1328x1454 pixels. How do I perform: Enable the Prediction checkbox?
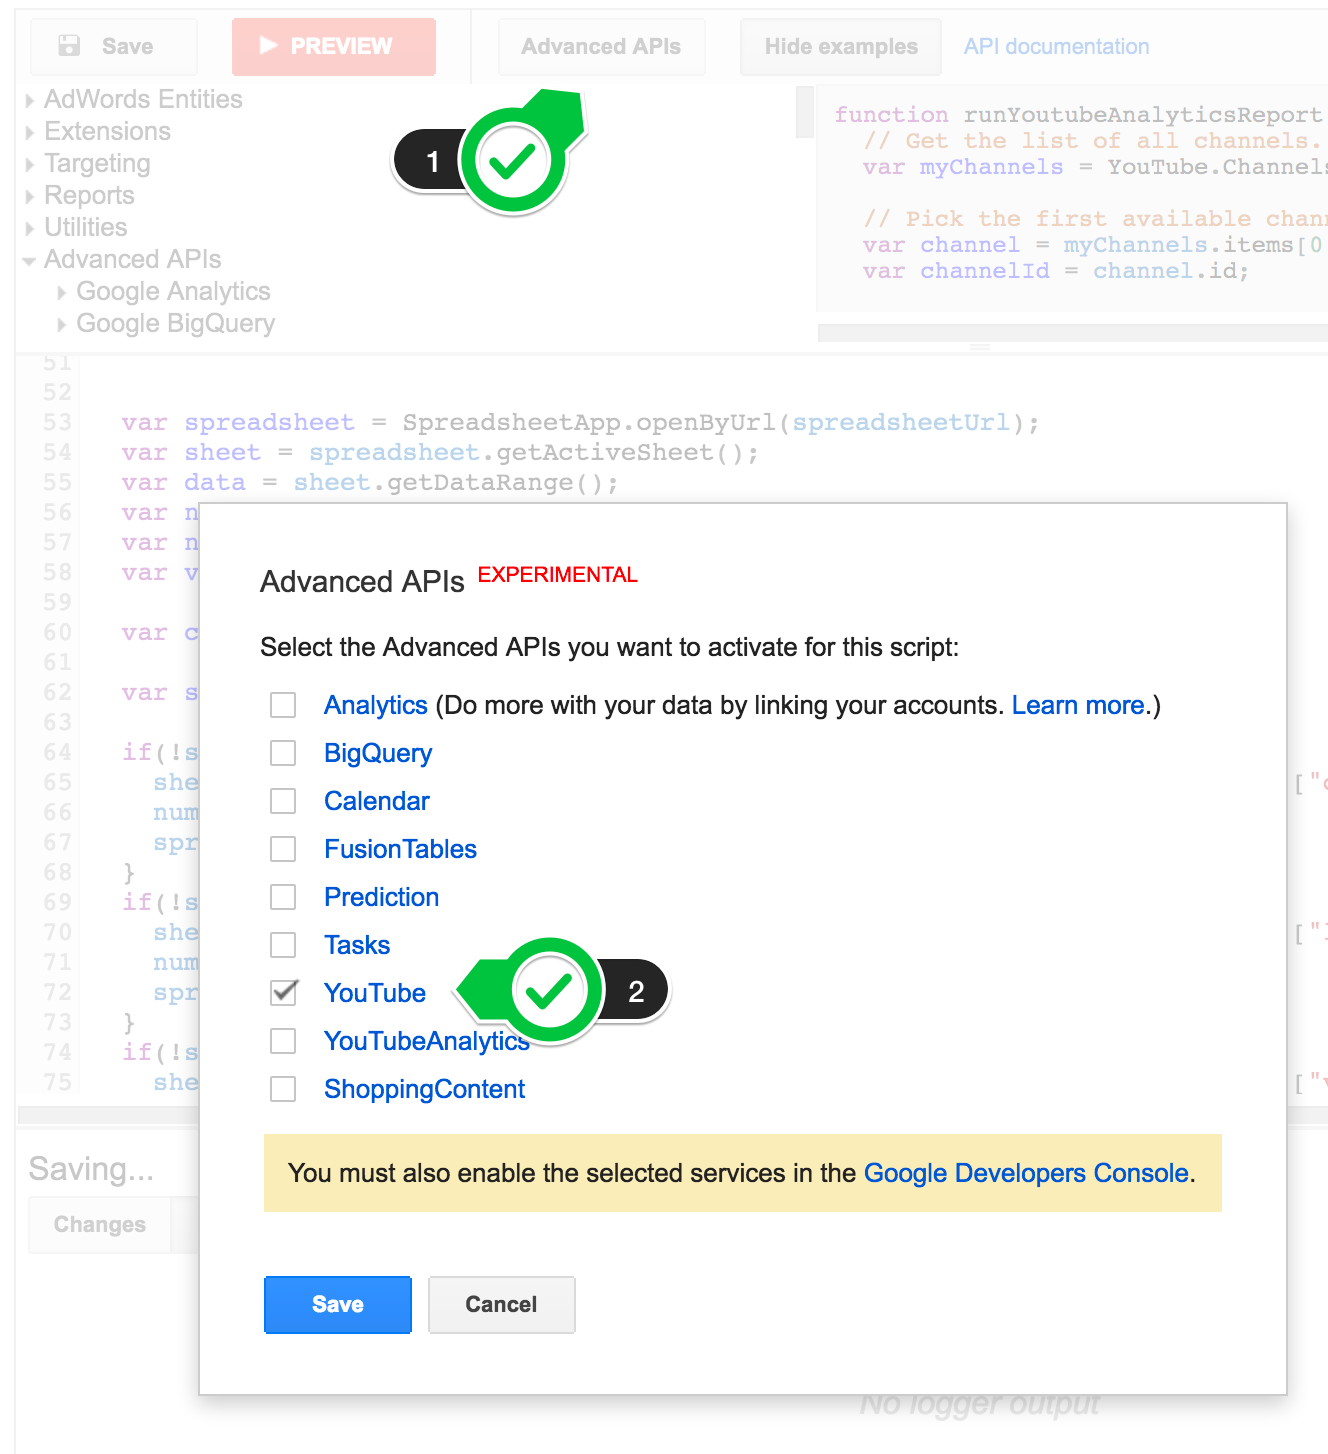pos(283,897)
